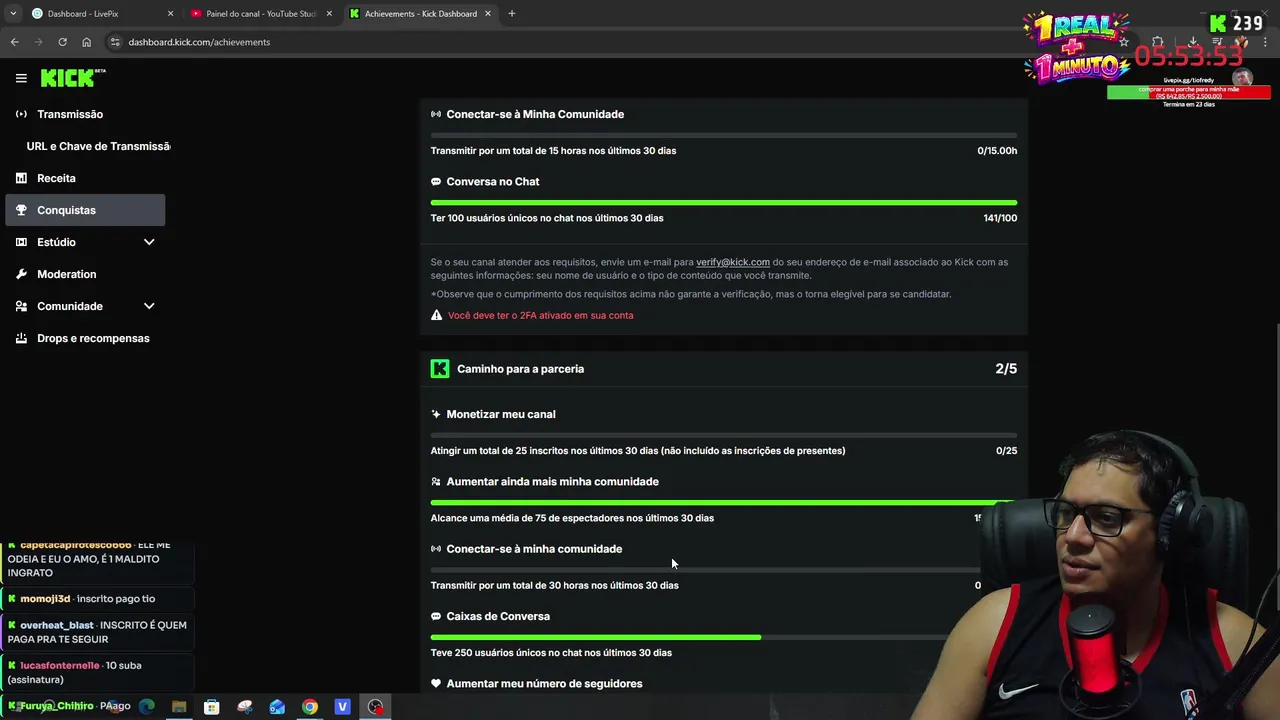Image resolution: width=1280 pixels, height=720 pixels.
Task: Click the broadcast icon beside Conectar-se à Minha Comunidade
Action: [436, 114]
